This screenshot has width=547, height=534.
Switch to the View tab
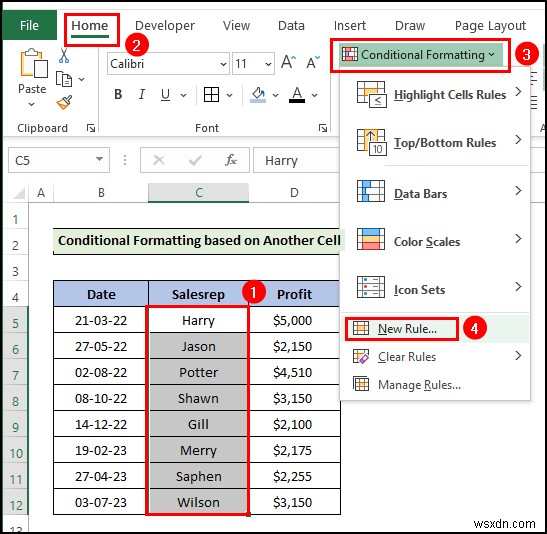click(x=237, y=26)
